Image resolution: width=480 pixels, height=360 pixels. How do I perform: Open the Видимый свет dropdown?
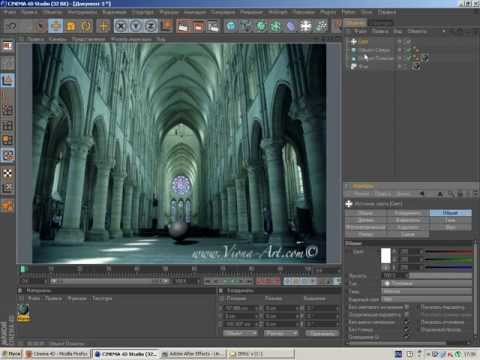coord(427,299)
